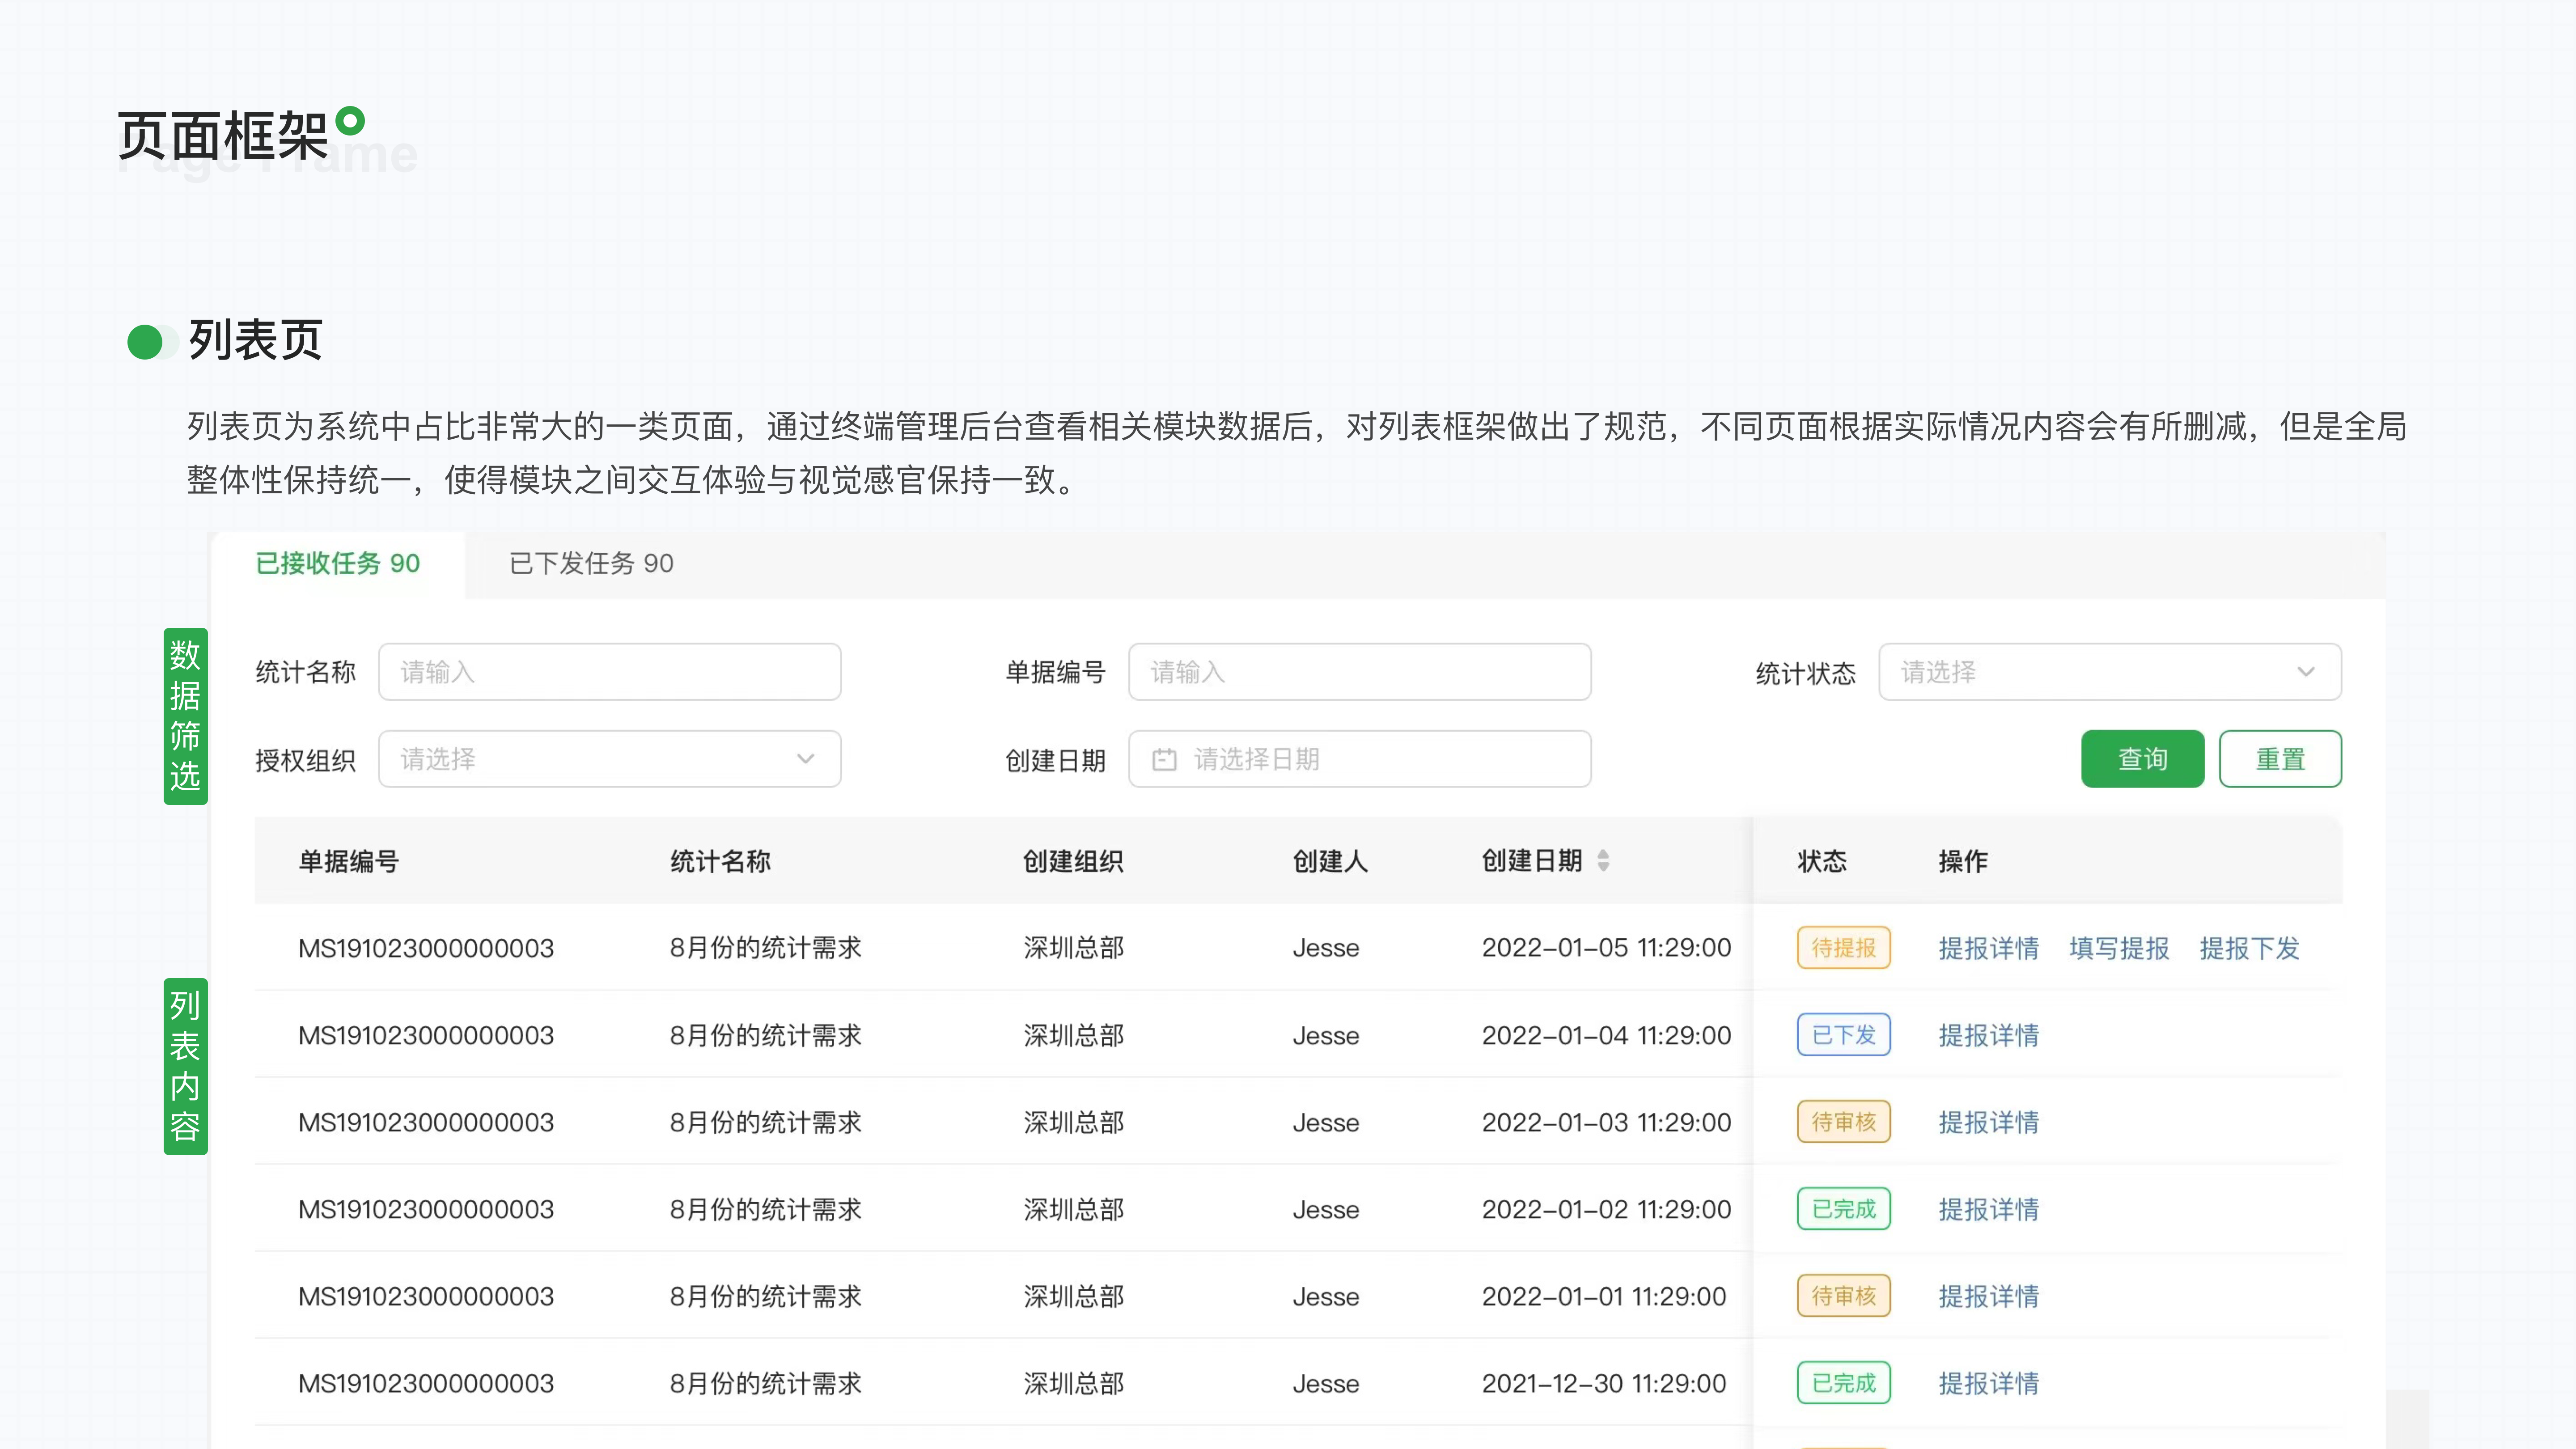Viewport: 2576px width, 1449px height.
Task: Sort by 创建日期 using sort arrows
Action: tap(1603, 861)
